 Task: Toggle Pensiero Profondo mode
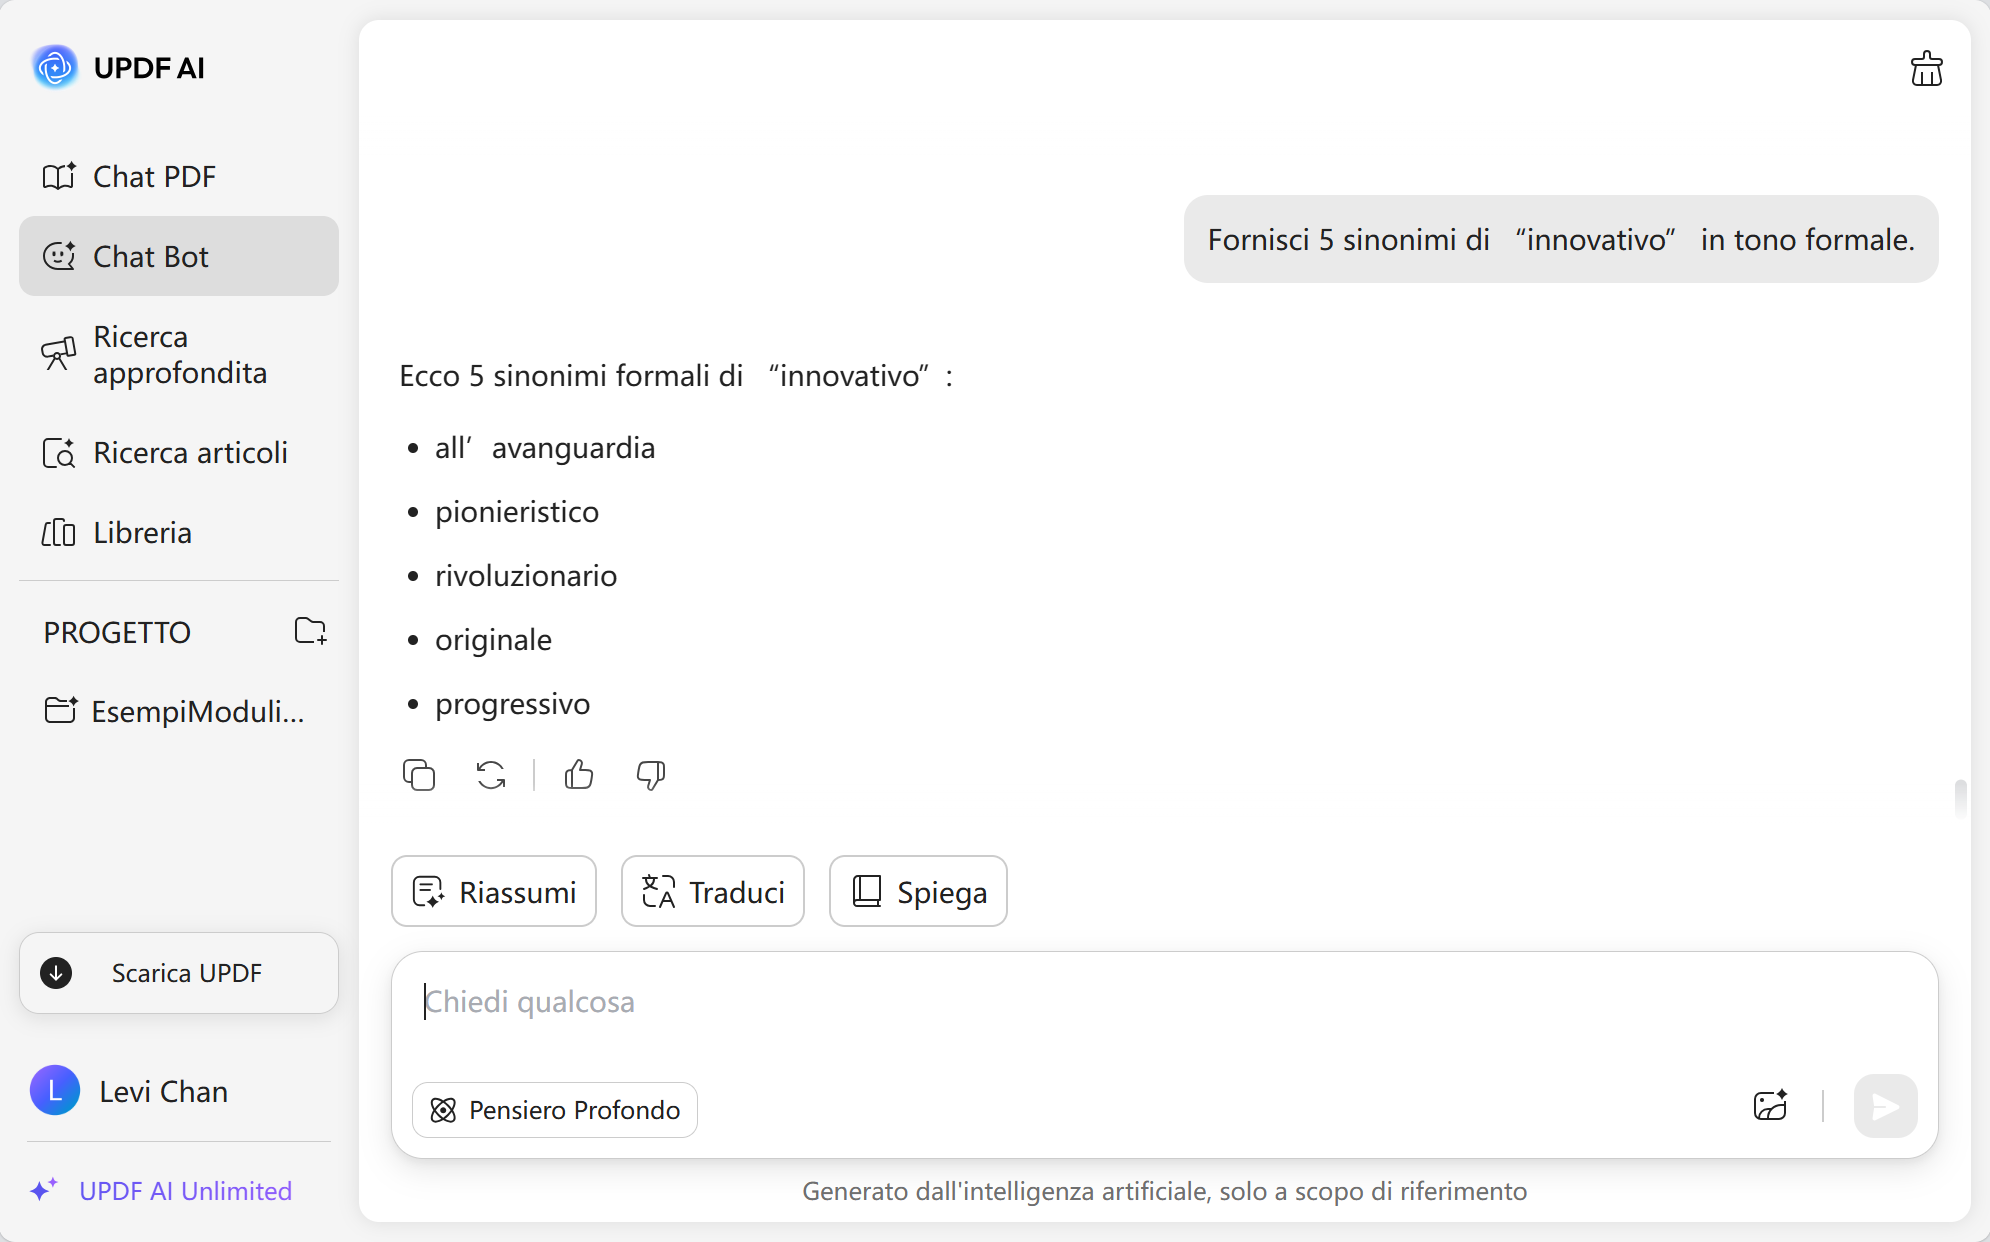[555, 1109]
